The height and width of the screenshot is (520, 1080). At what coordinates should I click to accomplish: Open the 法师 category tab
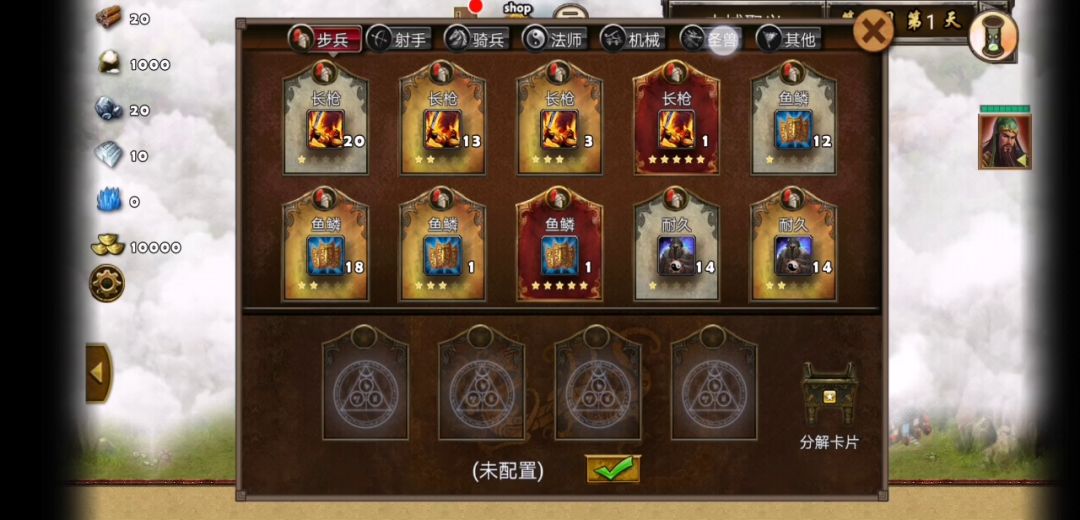pos(555,39)
